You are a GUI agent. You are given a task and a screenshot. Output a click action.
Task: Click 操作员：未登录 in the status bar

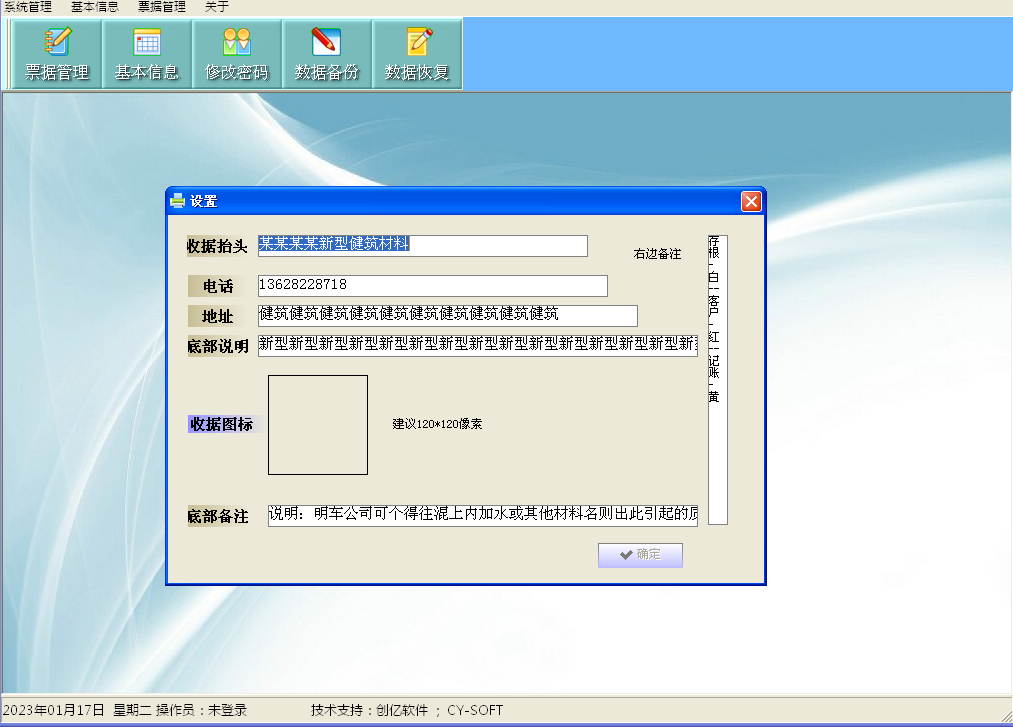202,710
